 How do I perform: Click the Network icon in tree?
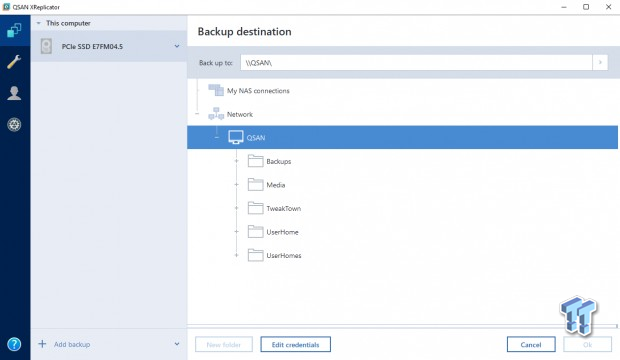click(216, 114)
